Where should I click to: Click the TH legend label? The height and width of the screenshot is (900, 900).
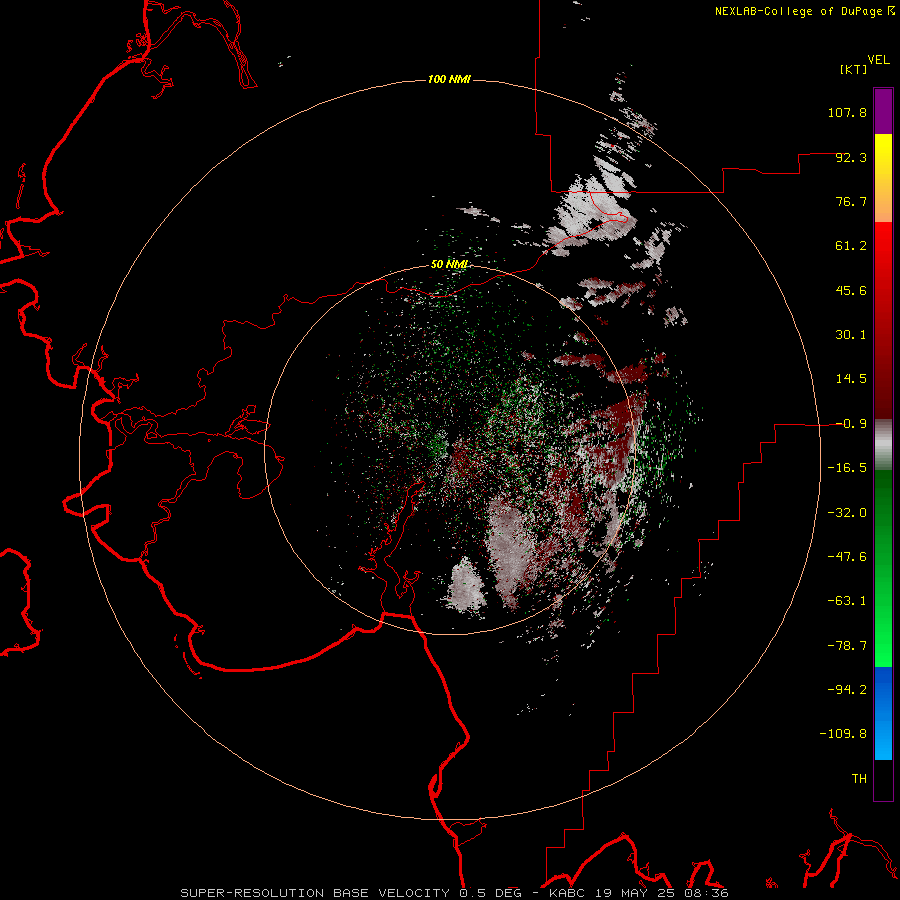tap(859, 779)
